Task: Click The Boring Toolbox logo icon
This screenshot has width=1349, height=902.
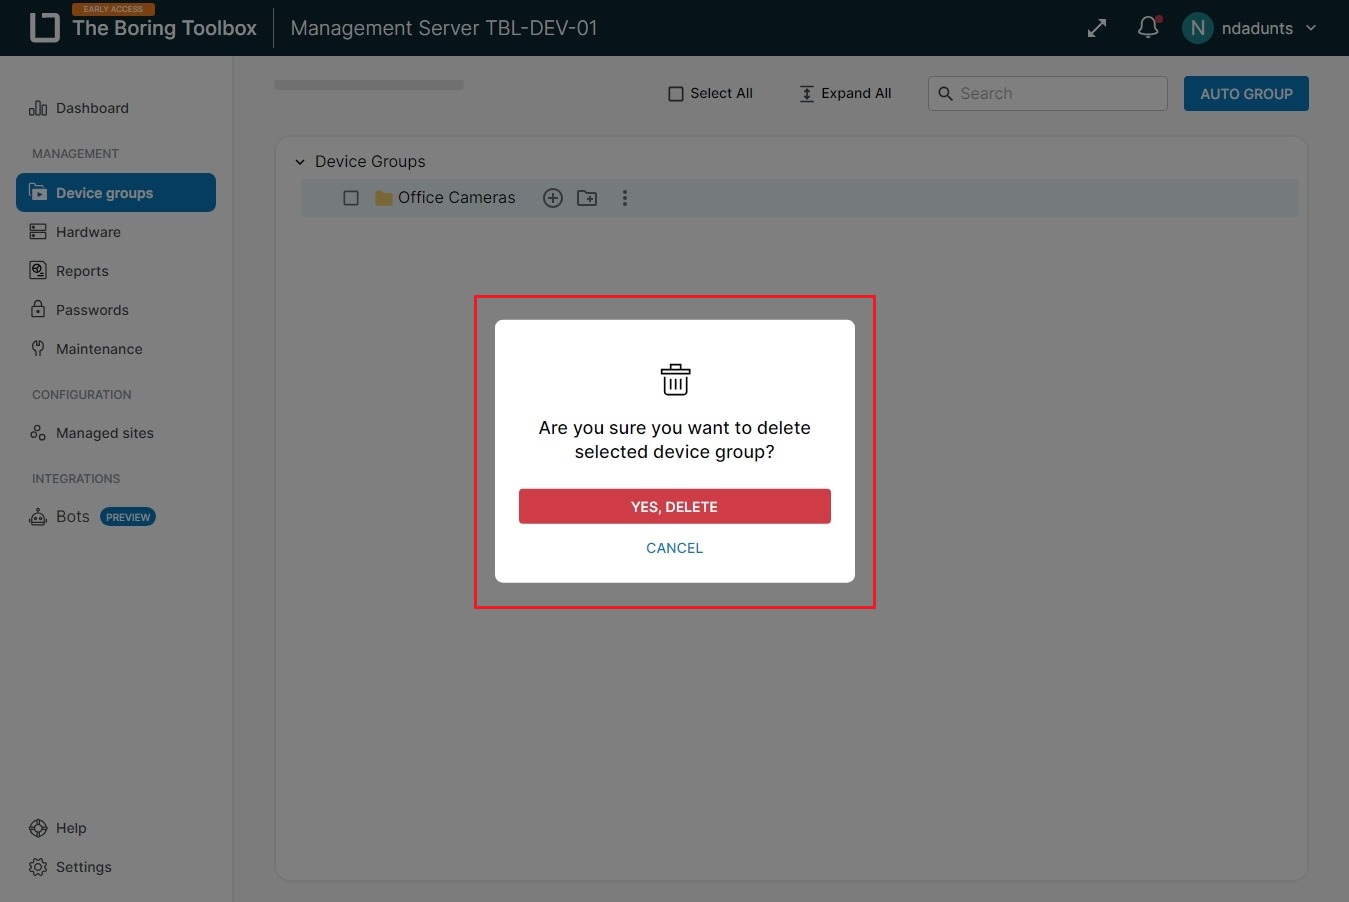Action: pos(44,28)
